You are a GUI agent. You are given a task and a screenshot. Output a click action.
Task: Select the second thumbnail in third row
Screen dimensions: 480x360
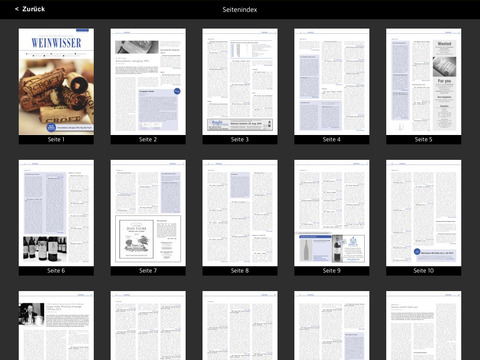tap(148, 325)
